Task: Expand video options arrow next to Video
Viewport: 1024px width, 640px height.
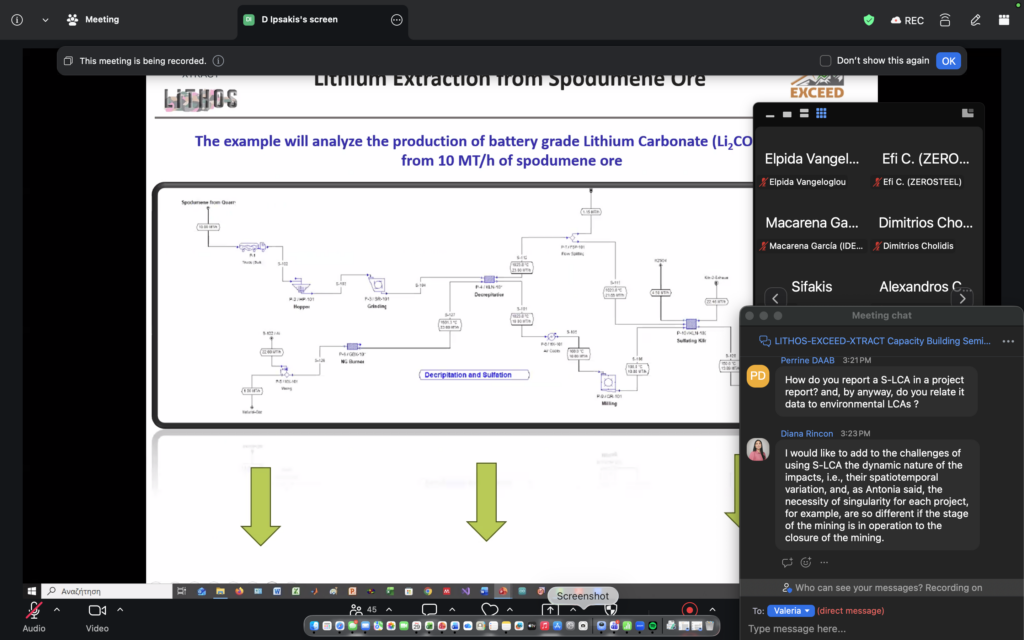Action: [x=120, y=609]
